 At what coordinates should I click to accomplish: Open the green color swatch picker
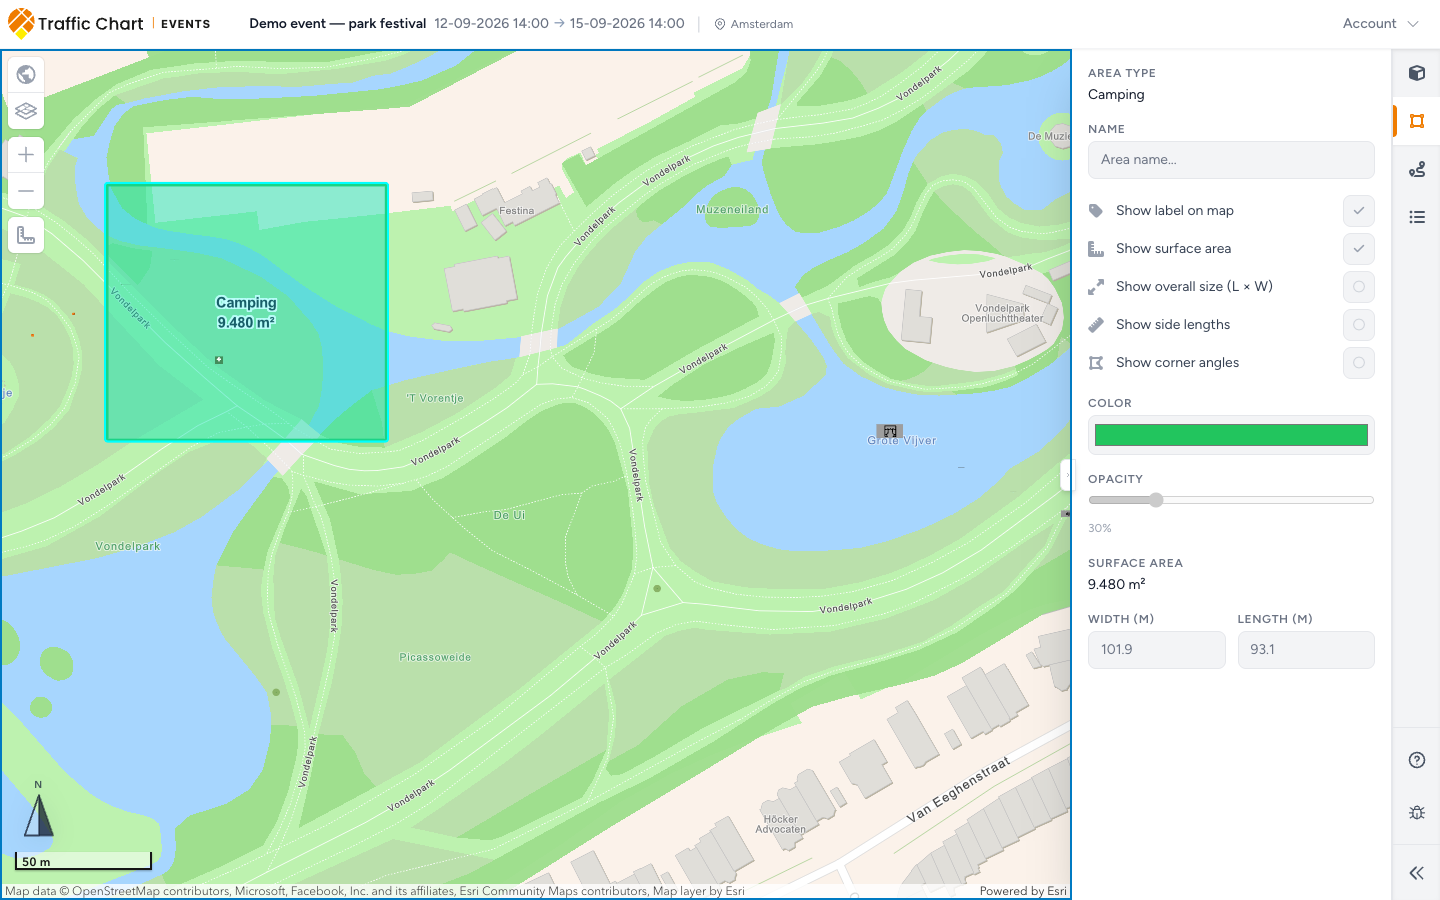[x=1231, y=435]
